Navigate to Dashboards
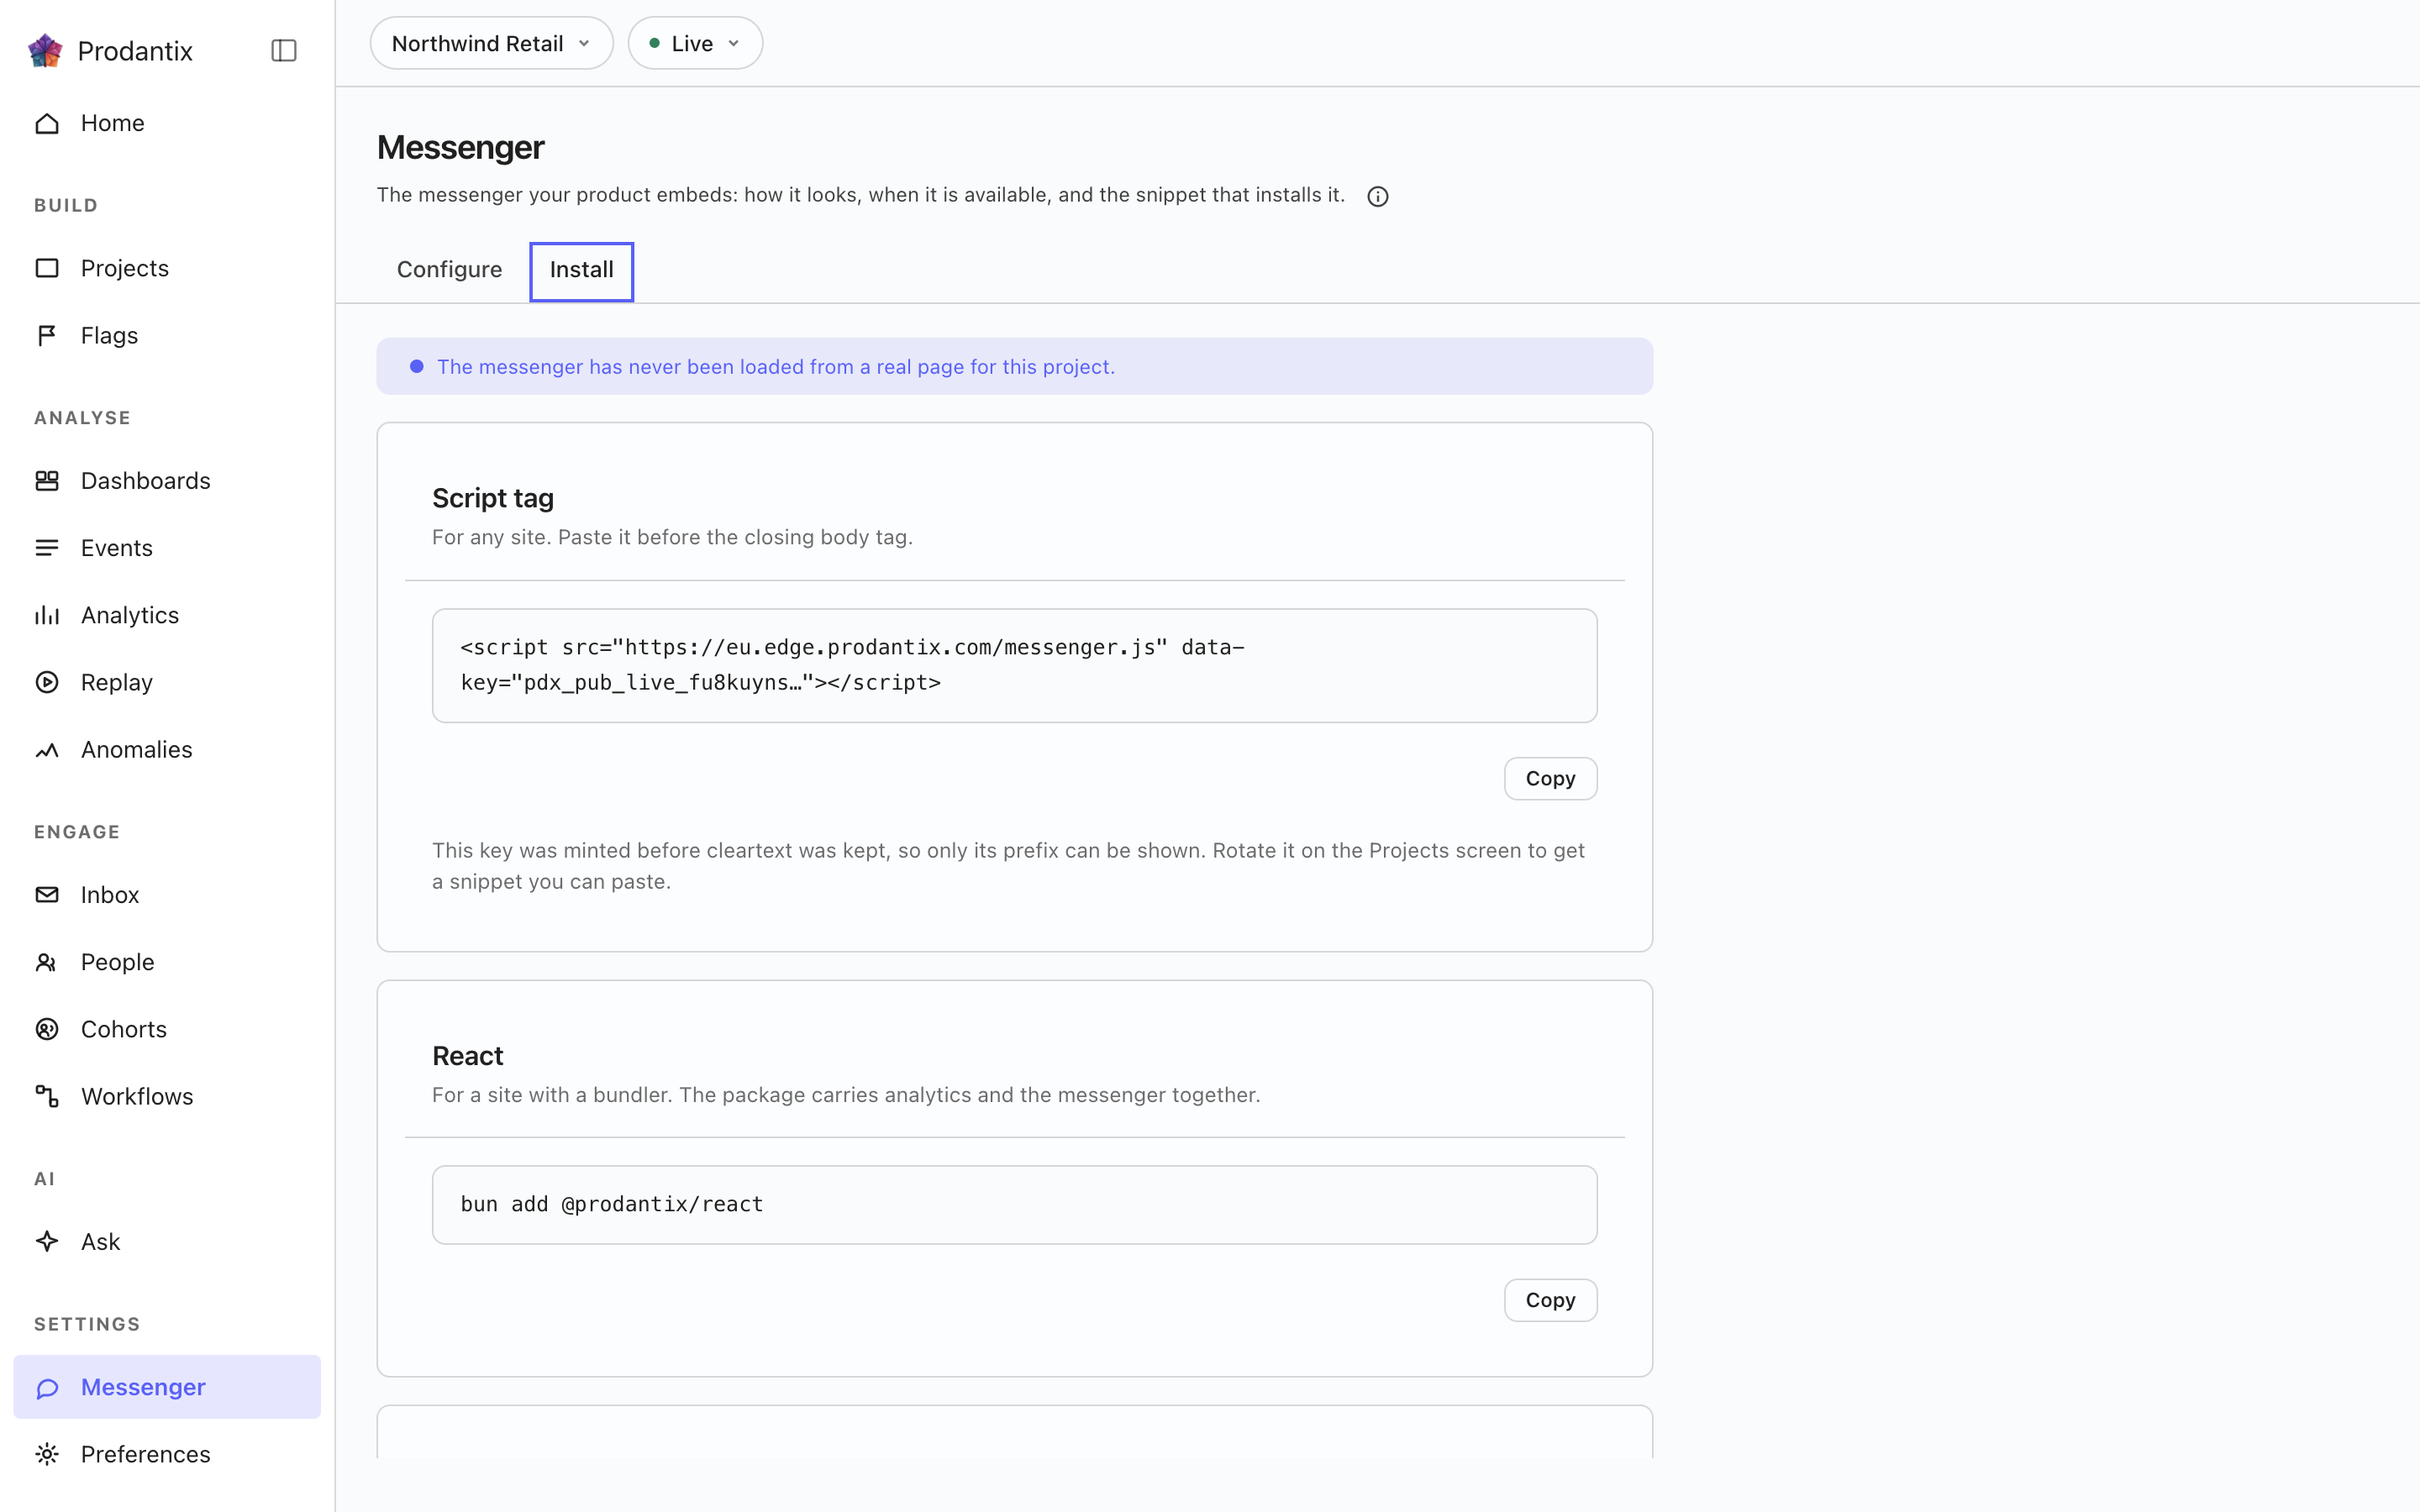Screen dimensions: 2420x1512 pyautogui.click(x=167, y=481)
